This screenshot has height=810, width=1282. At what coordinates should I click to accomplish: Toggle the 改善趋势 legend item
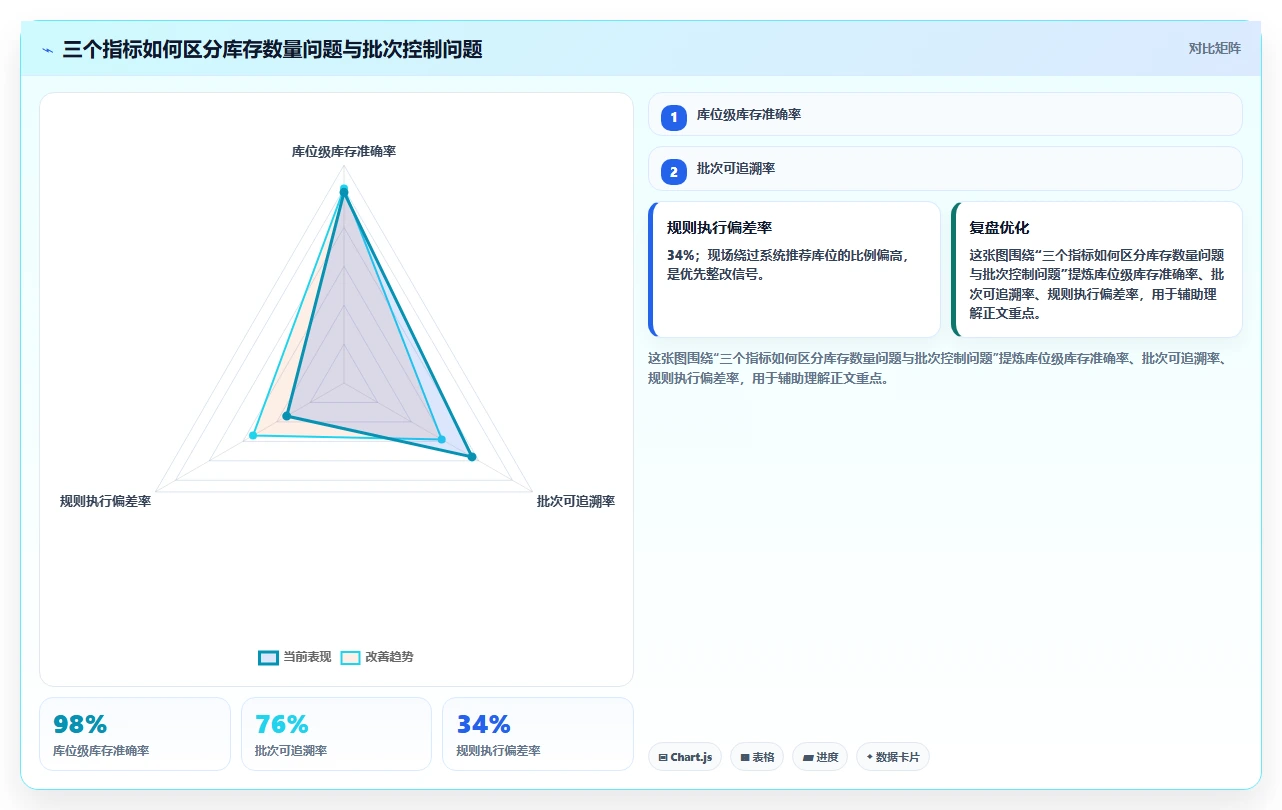[x=377, y=657]
